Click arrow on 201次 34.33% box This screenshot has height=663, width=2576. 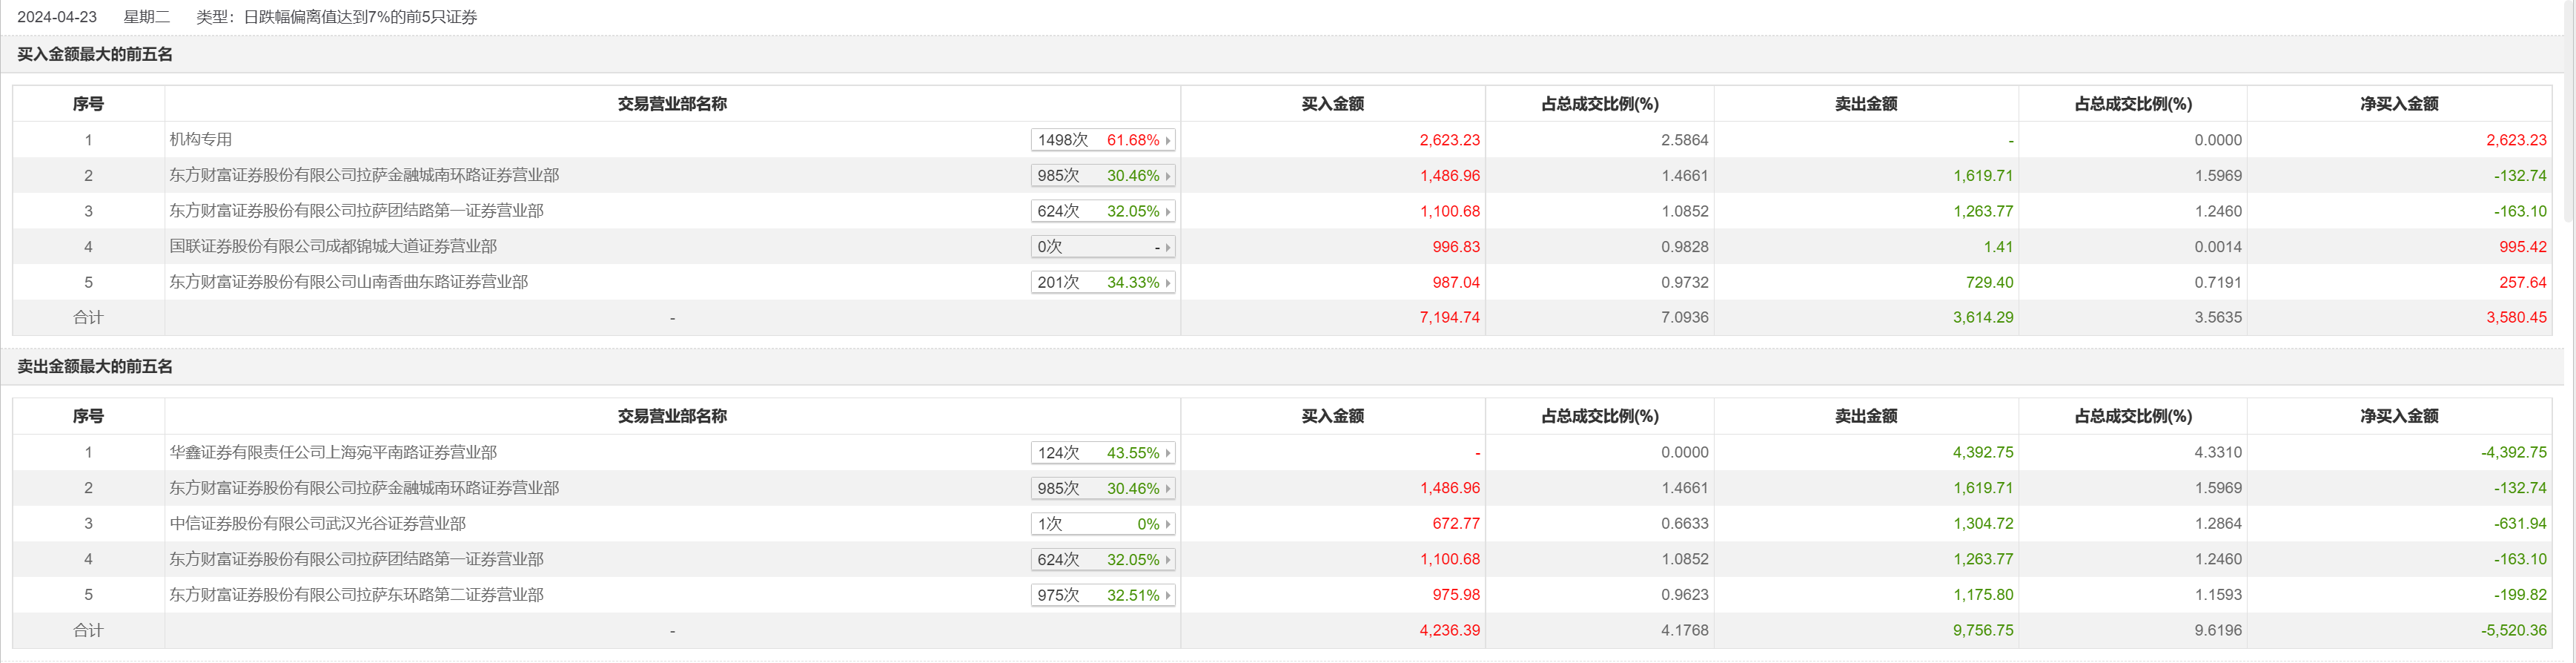pyautogui.click(x=1167, y=283)
